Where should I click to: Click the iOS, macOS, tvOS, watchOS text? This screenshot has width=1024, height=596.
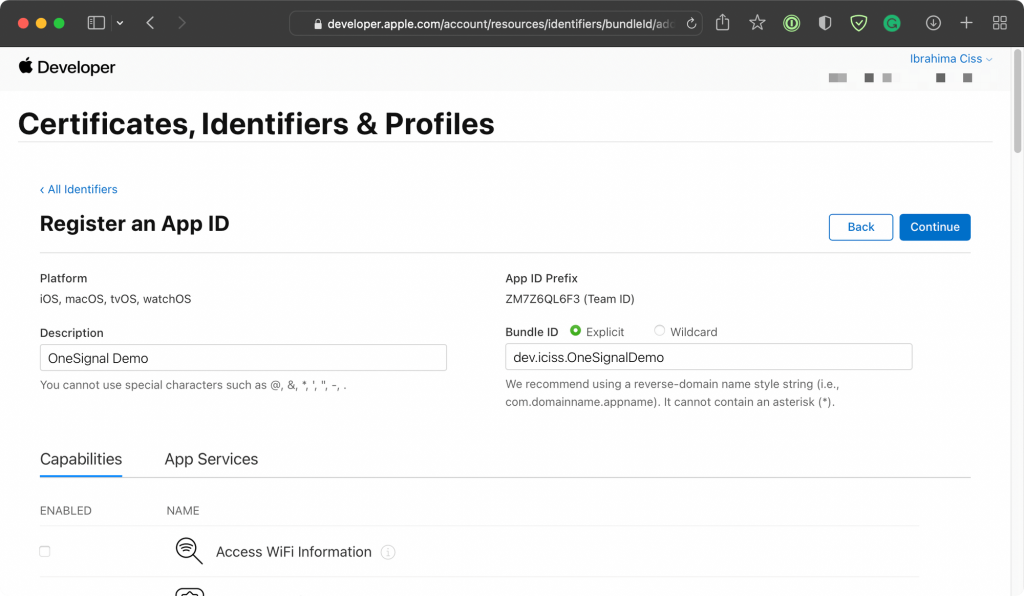116,299
